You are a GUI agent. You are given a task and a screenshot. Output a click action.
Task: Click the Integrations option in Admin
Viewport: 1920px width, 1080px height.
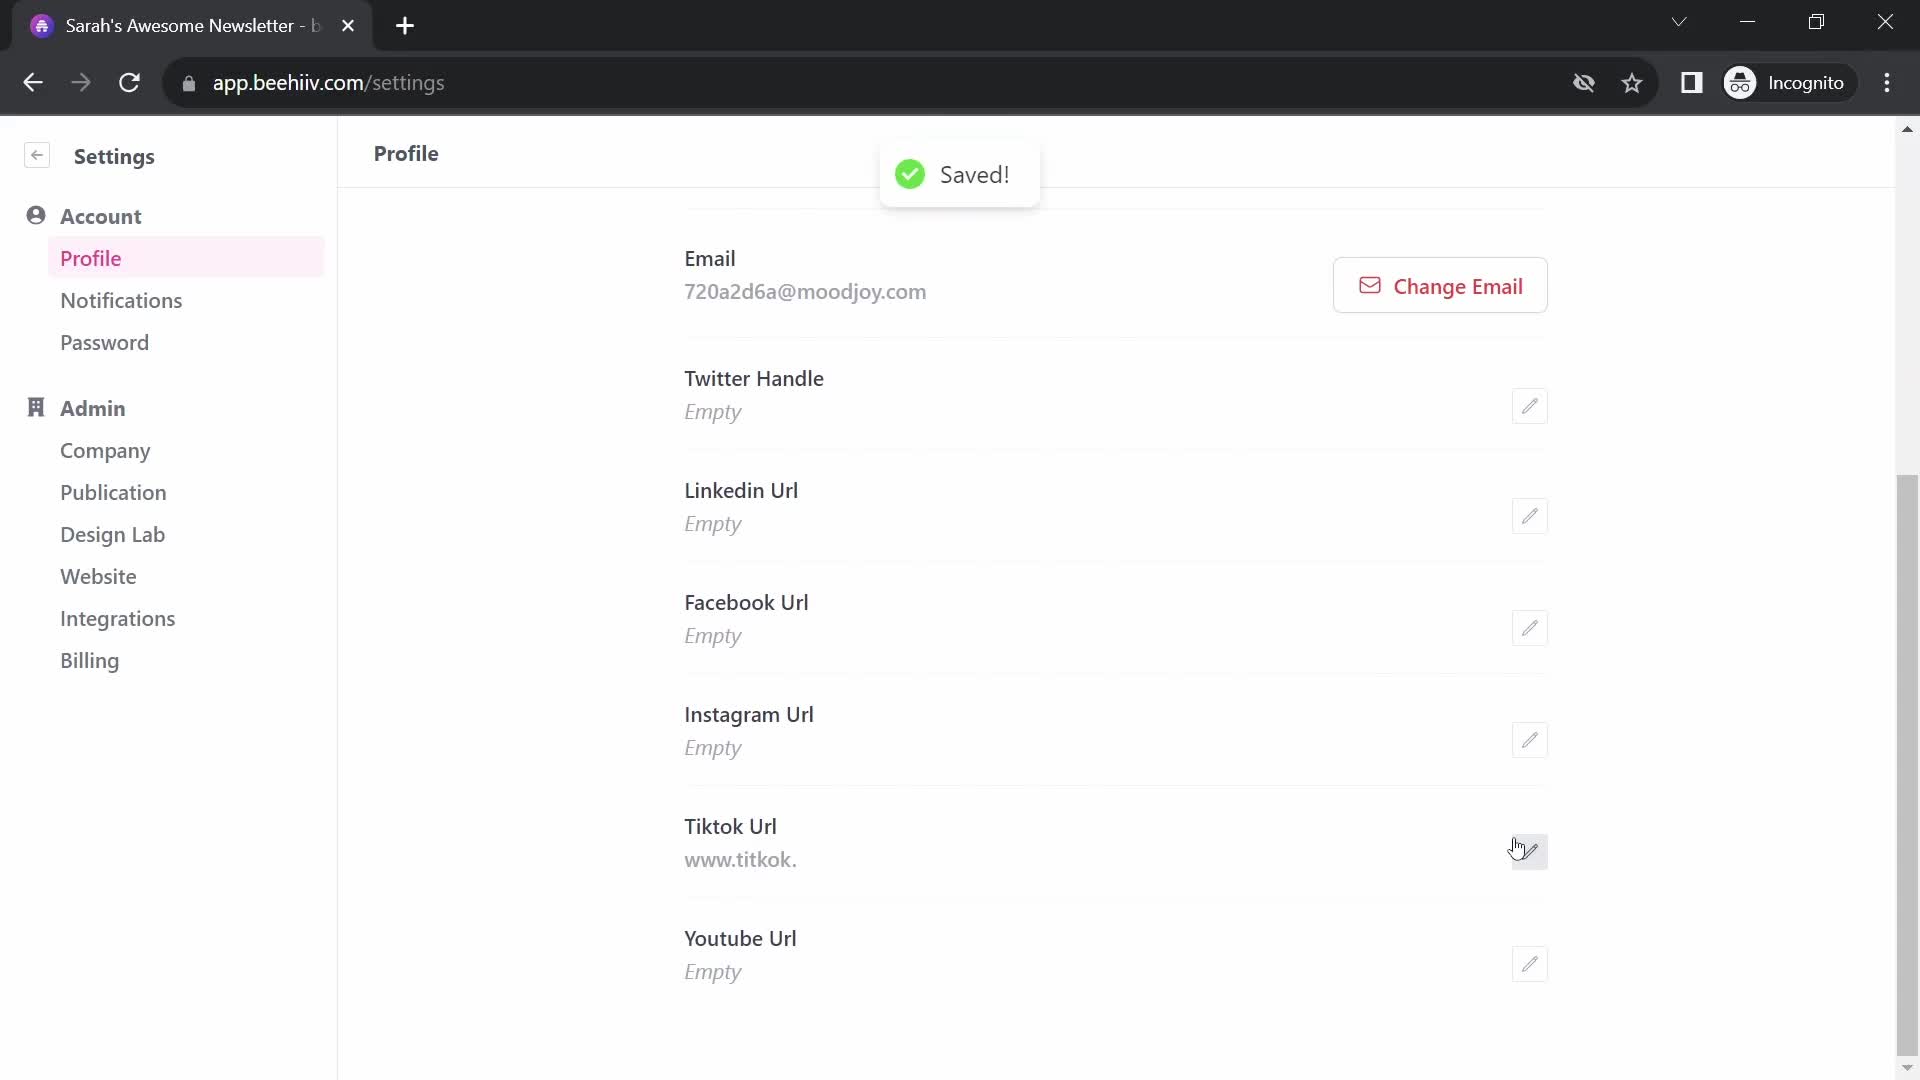[117, 618]
